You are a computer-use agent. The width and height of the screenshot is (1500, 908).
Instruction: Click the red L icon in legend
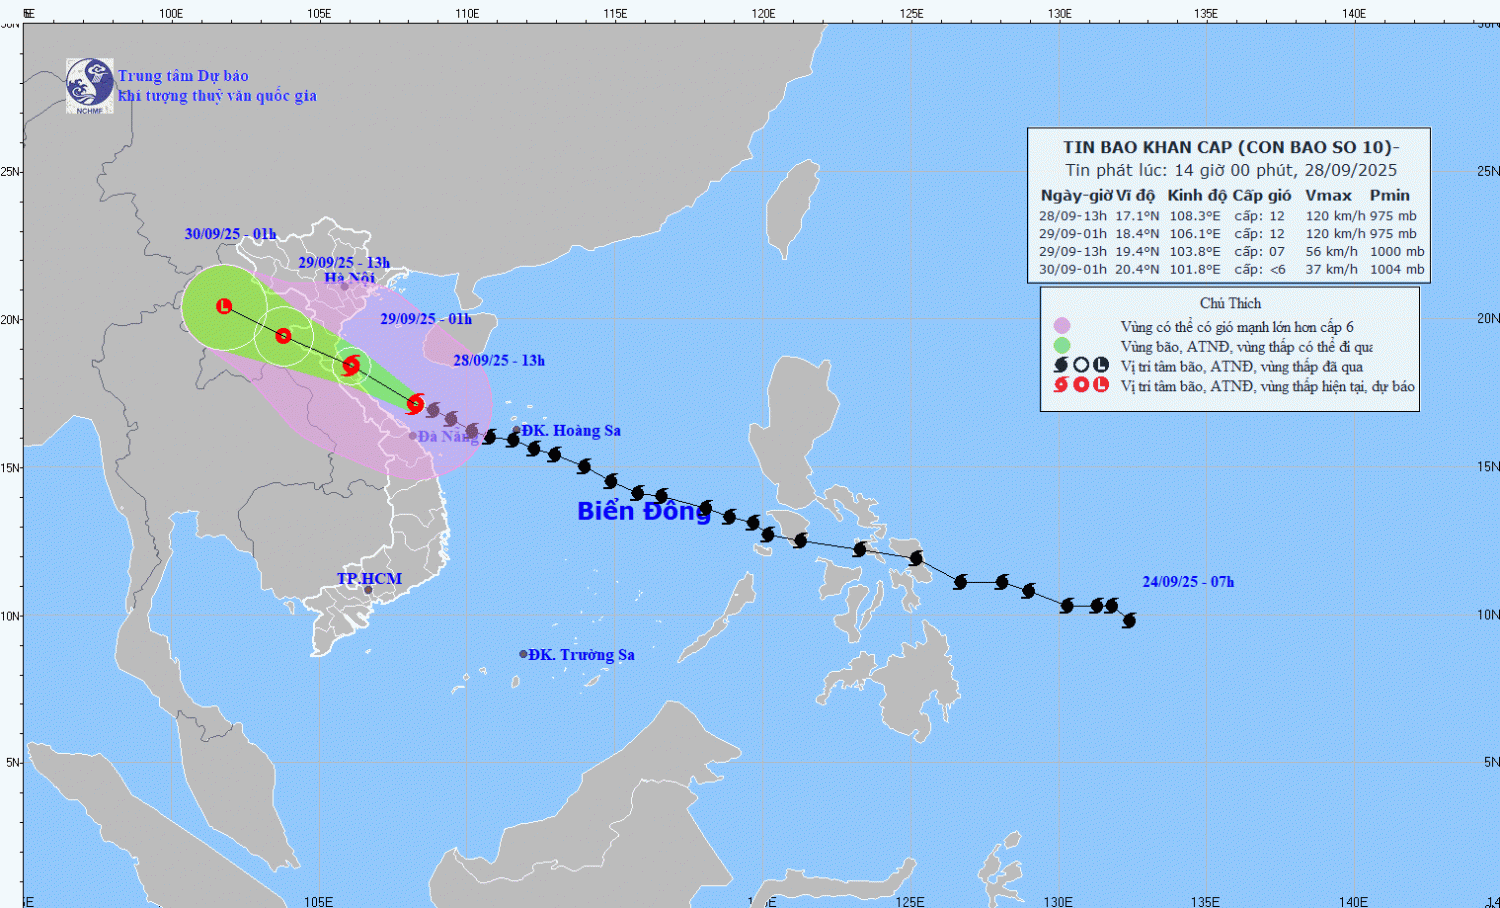coord(1101,385)
